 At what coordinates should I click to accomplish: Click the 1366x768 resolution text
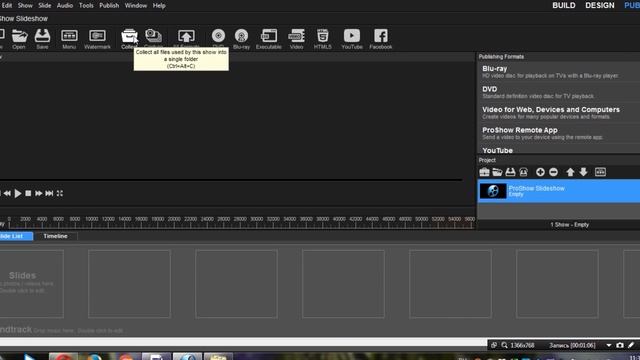[x=522, y=345]
